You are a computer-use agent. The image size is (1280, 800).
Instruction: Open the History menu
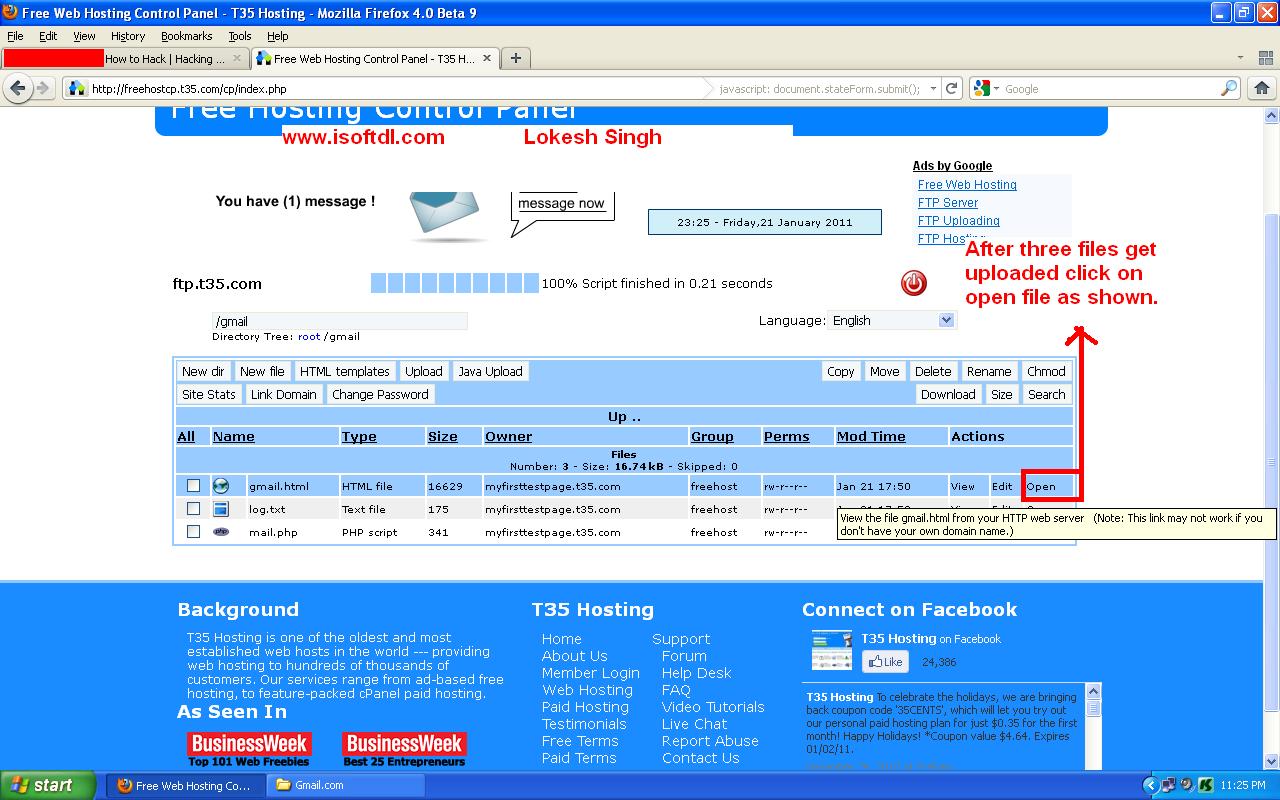(x=128, y=36)
